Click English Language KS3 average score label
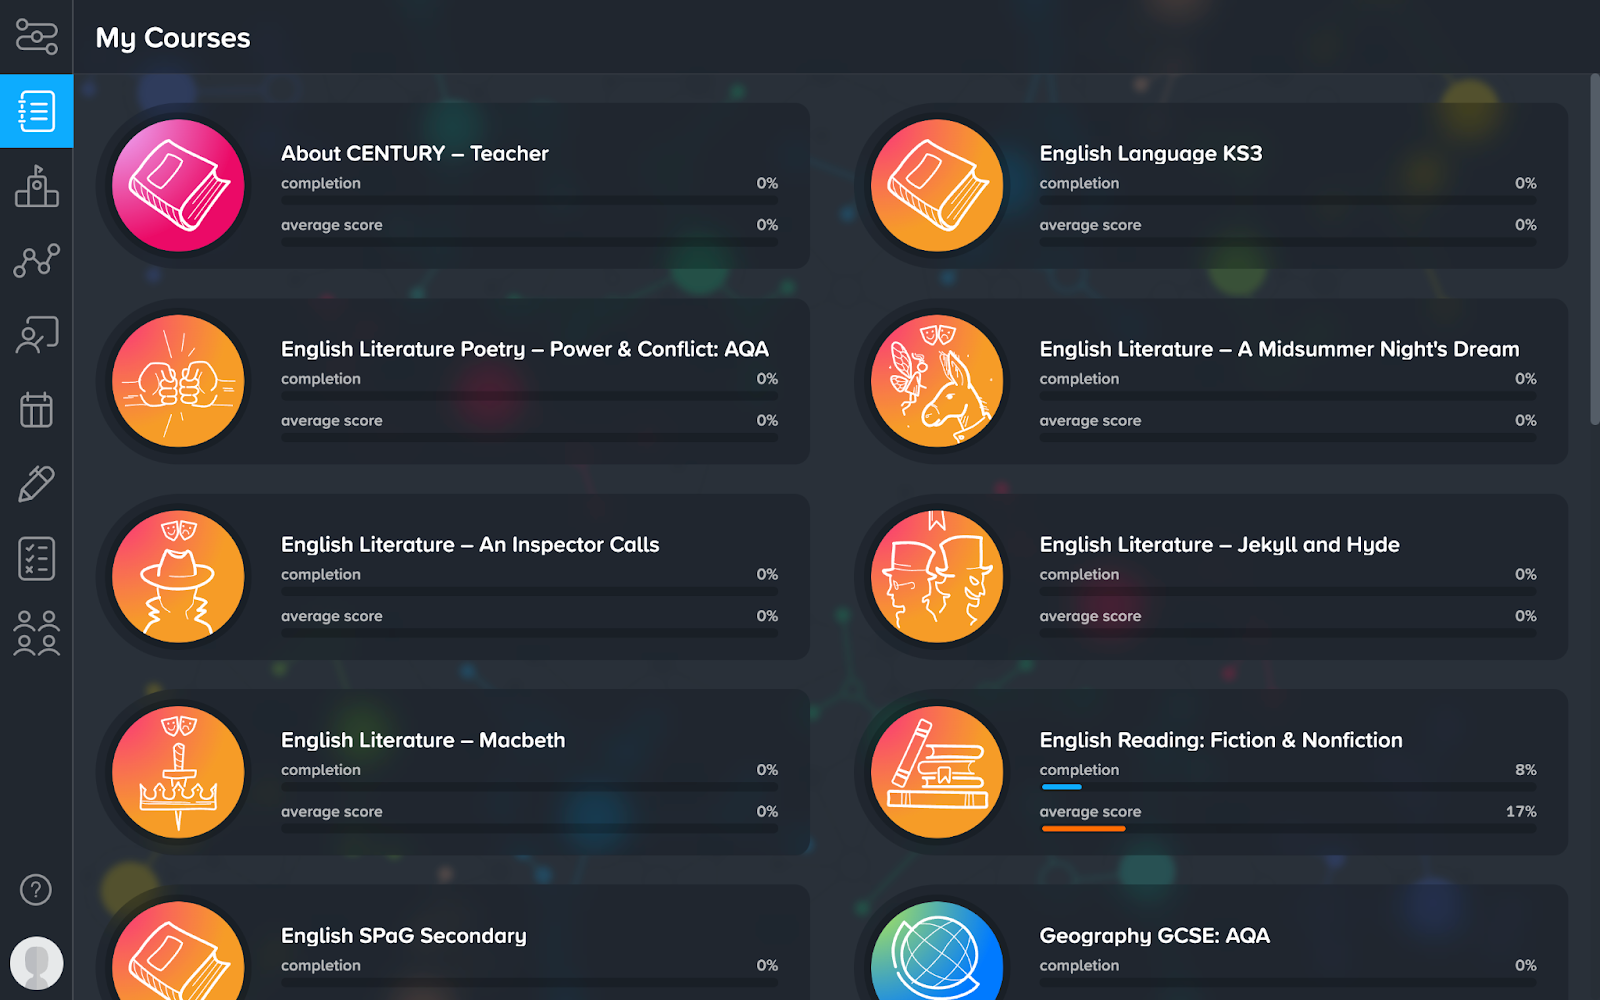1600x1000 pixels. click(1090, 225)
